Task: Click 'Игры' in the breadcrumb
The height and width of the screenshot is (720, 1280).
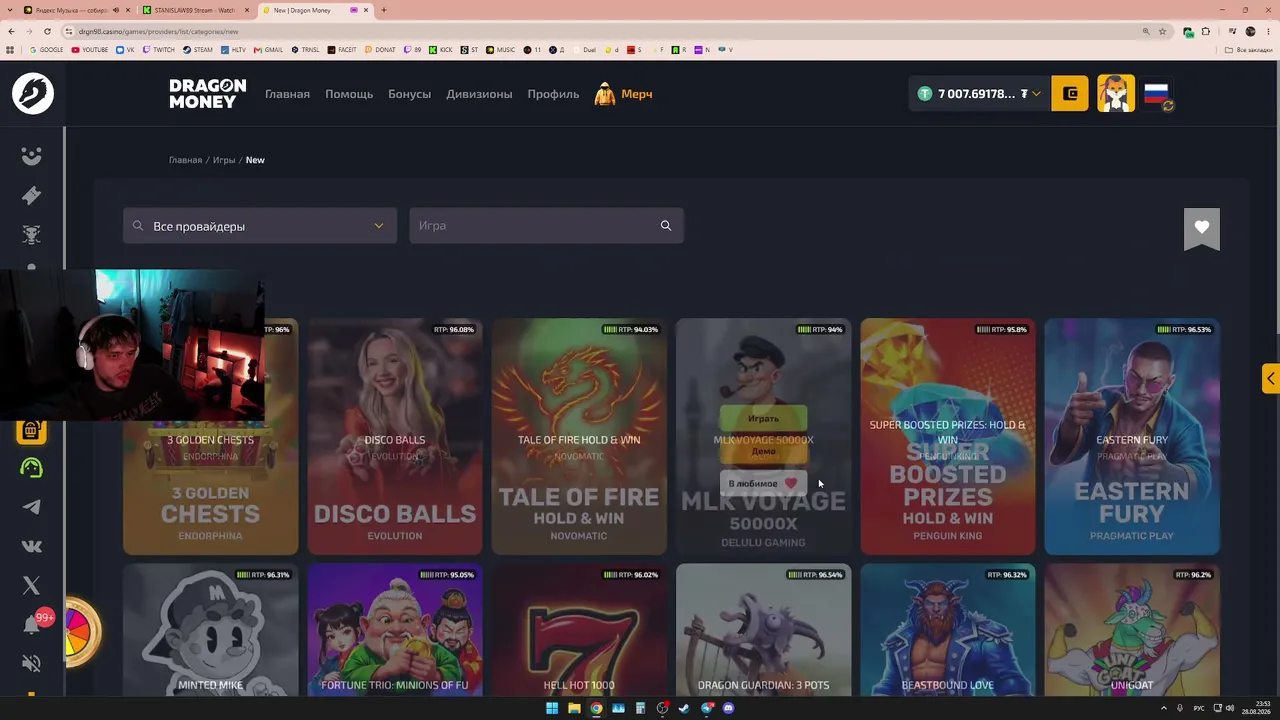Action: click(224, 160)
